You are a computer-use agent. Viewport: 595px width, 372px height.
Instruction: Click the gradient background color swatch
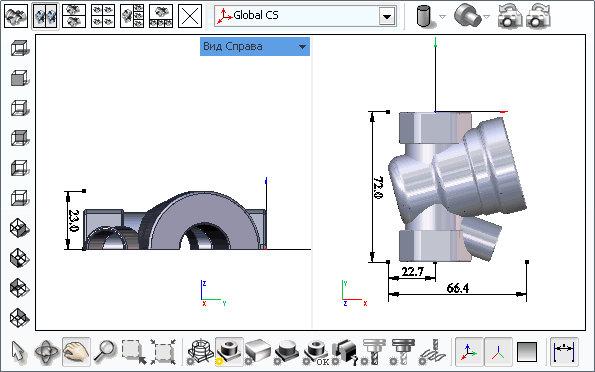tap(527, 352)
